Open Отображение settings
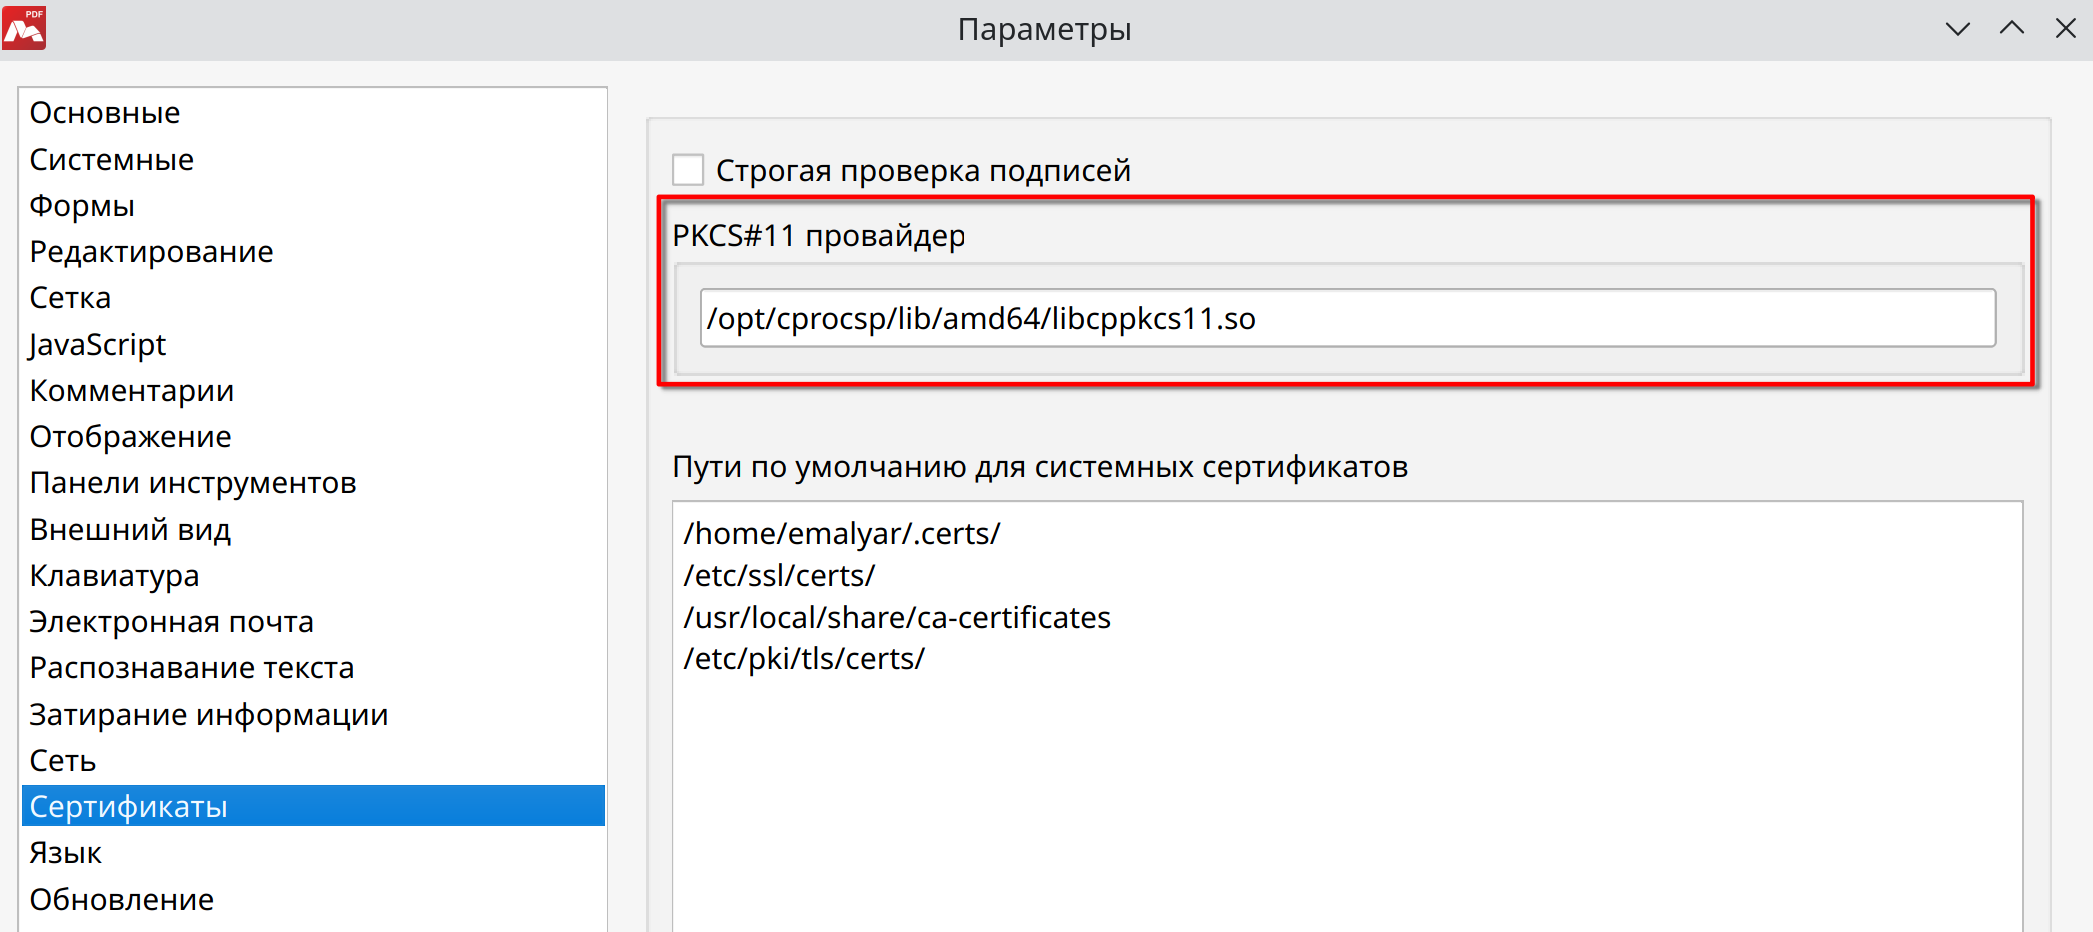Image resolution: width=2093 pixels, height=932 pixels. 313,437
